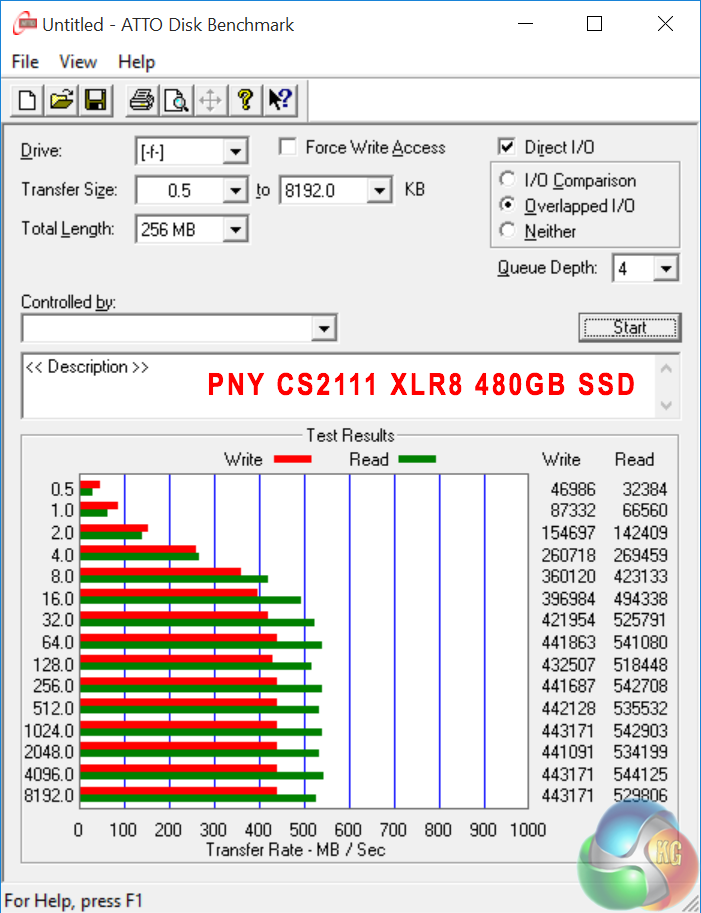Click the 1024.0 row label
This screenshot has height=913, width=701.
coord(49,730)
